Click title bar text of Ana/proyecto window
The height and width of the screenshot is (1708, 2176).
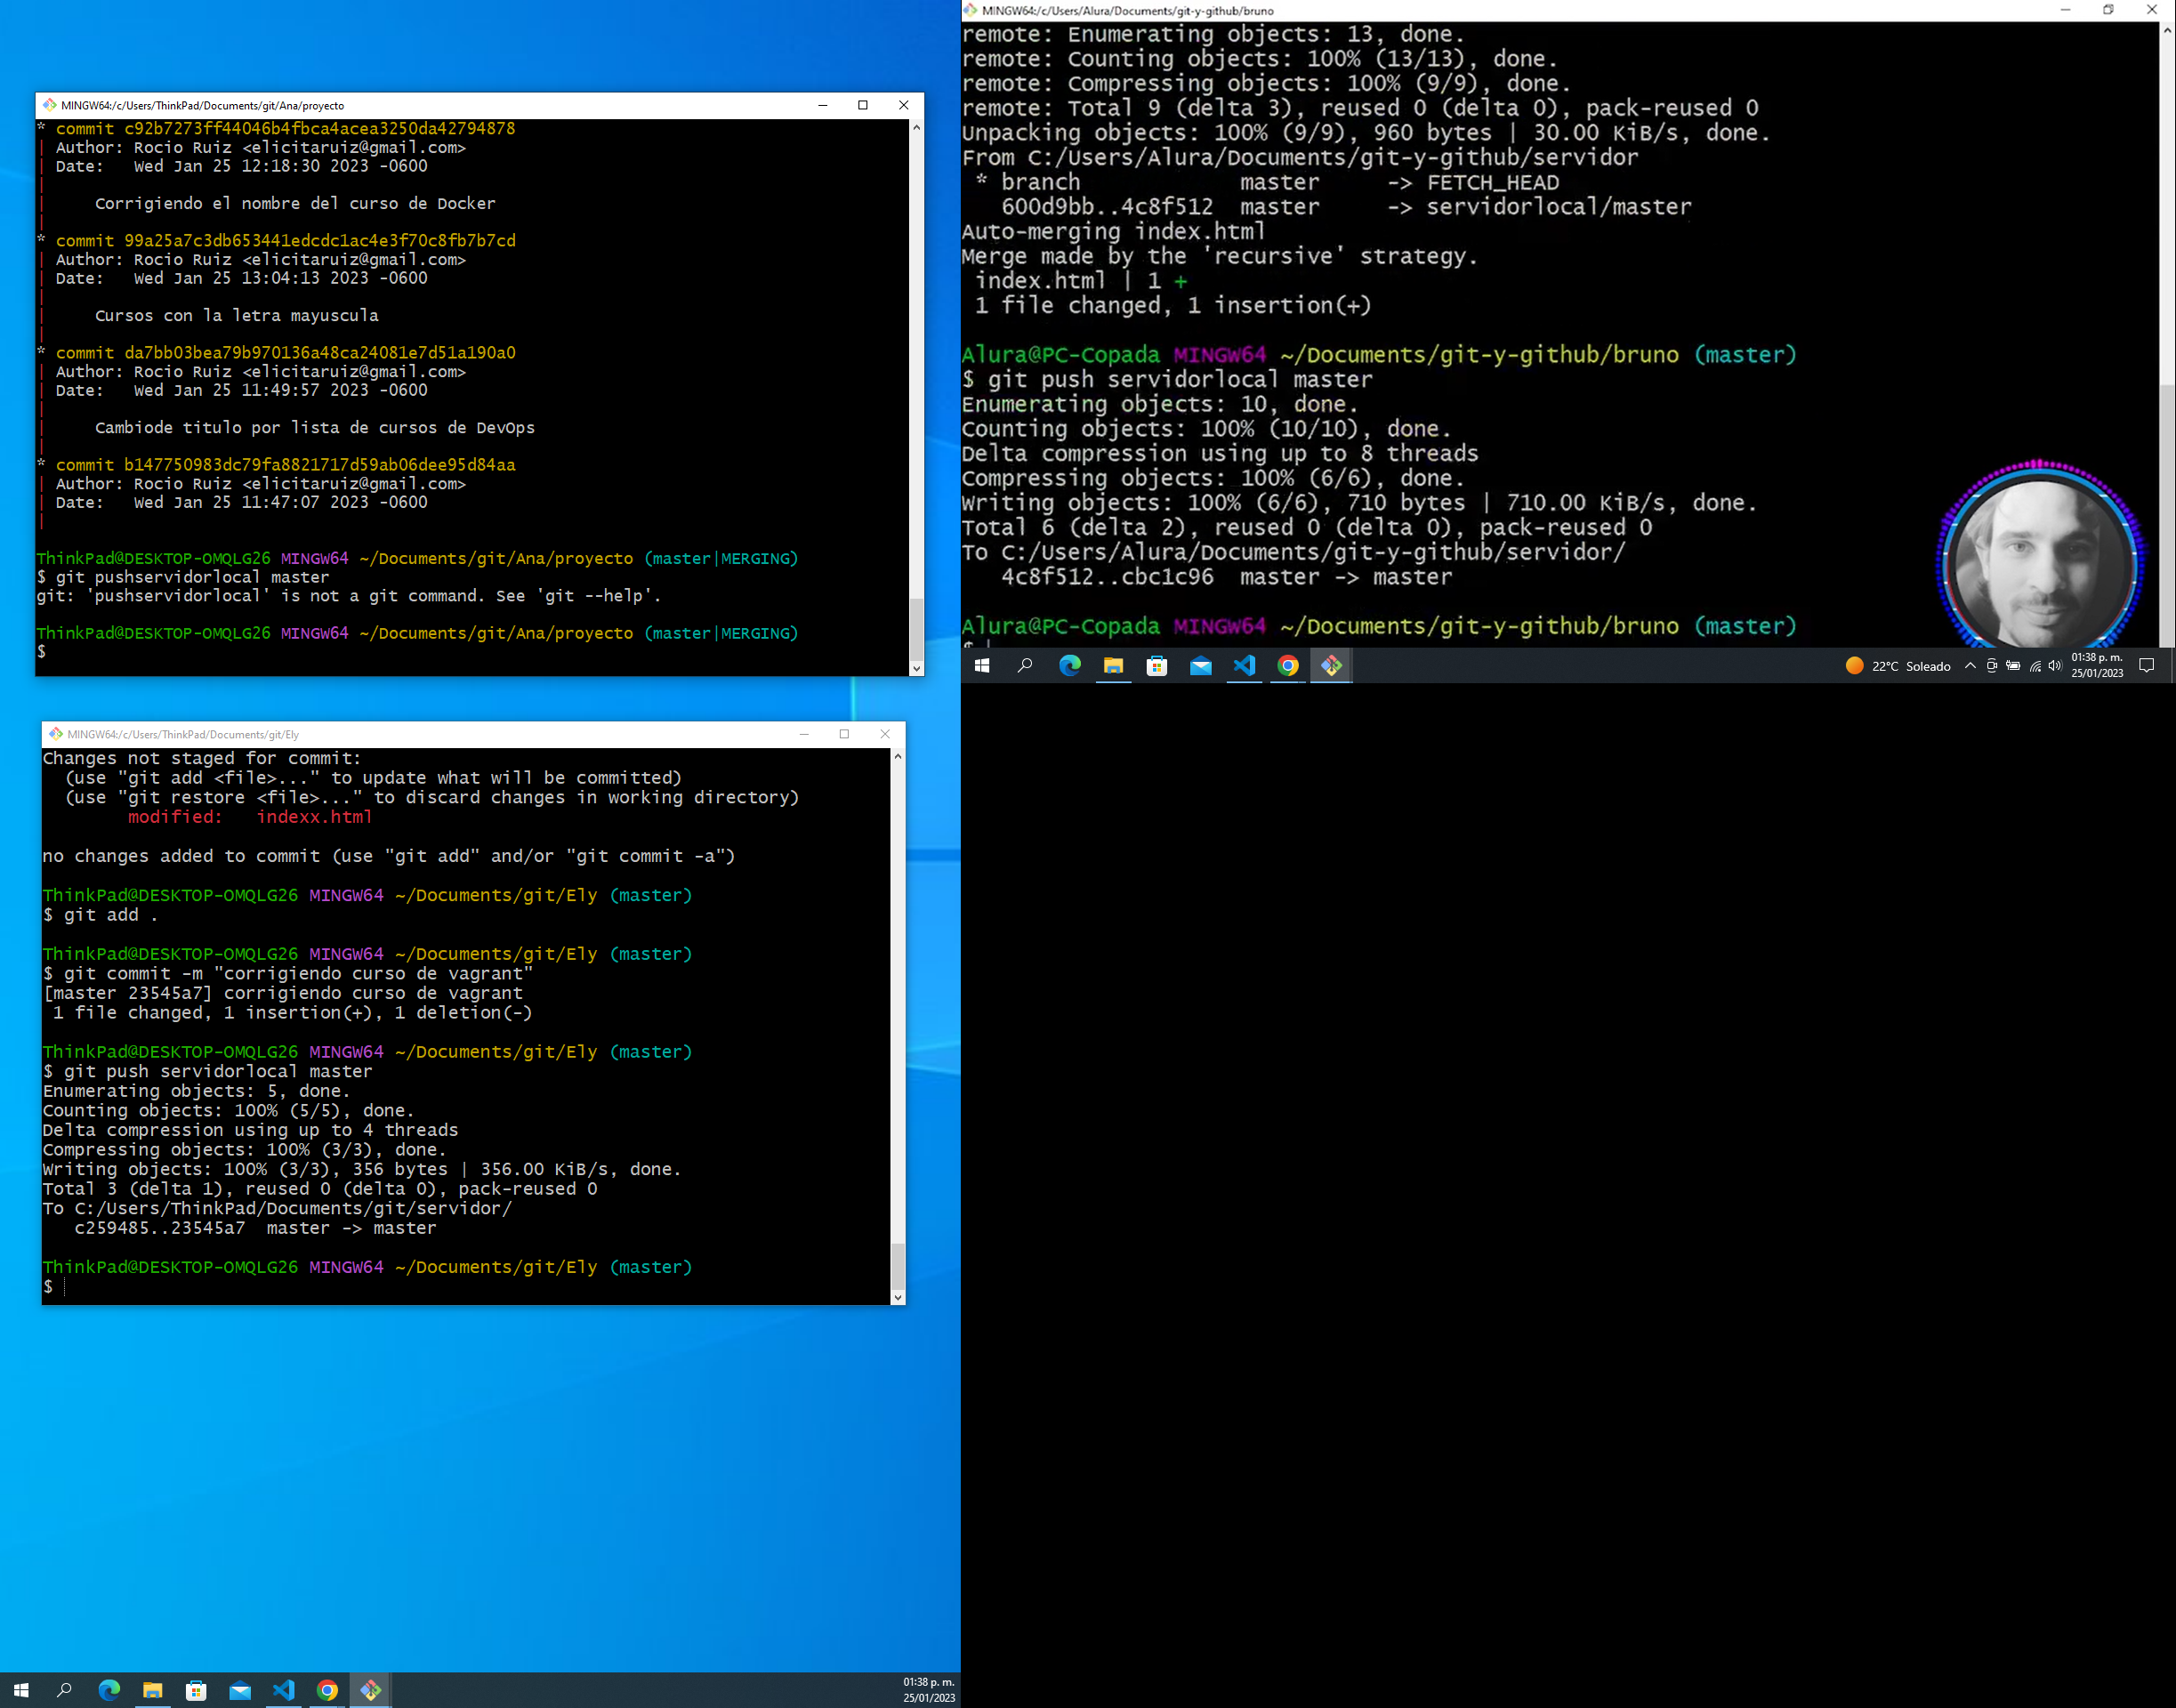pyautogui.click(x=203, y=105)
